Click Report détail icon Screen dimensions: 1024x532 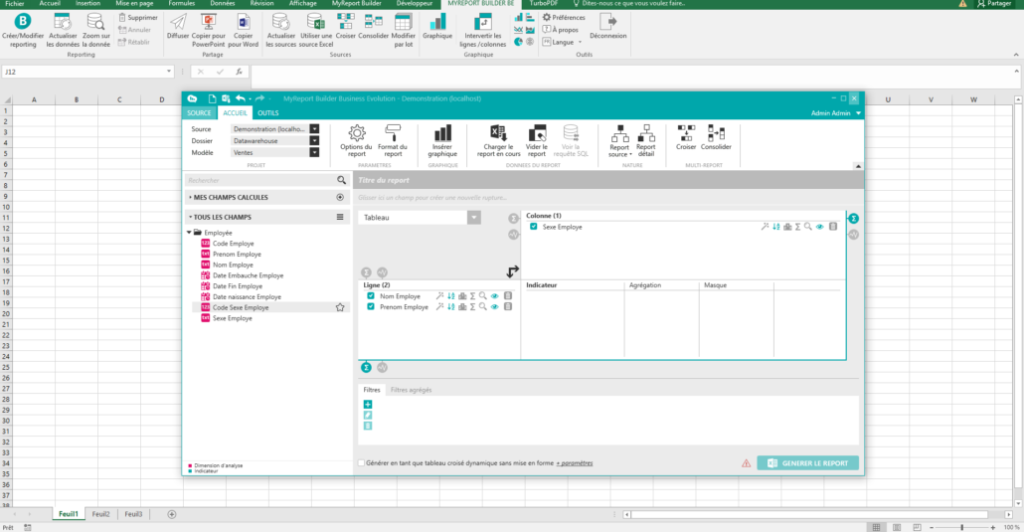point(646,141)
